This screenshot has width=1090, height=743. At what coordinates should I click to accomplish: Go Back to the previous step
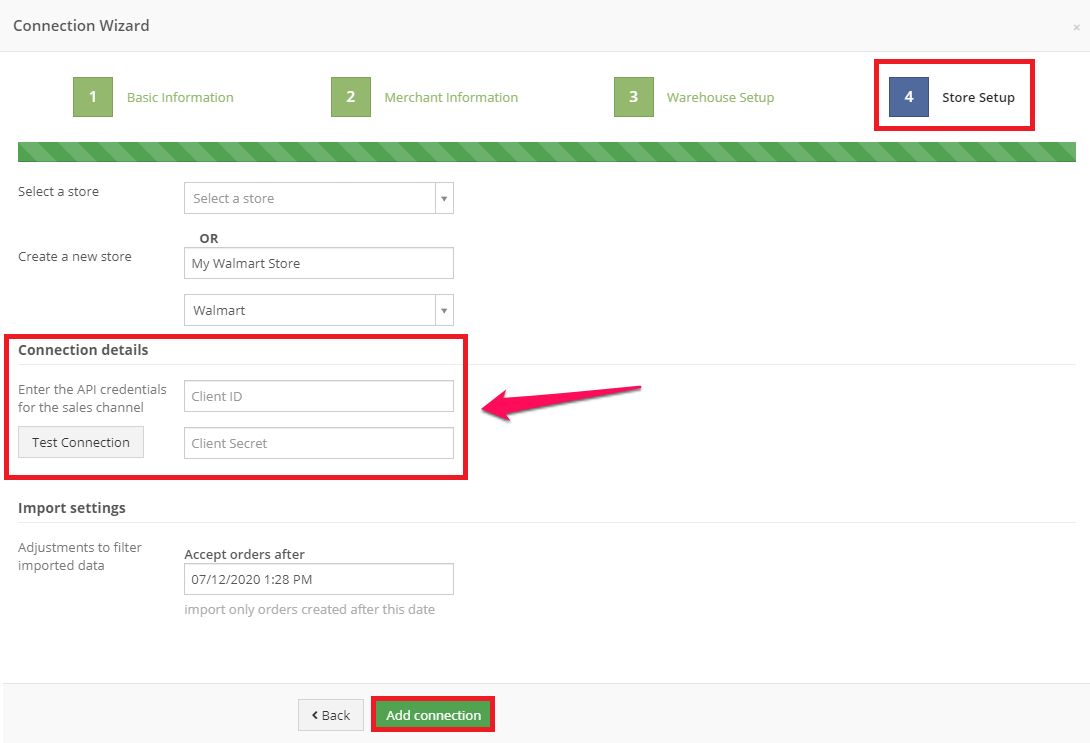(x=331, y=715)
